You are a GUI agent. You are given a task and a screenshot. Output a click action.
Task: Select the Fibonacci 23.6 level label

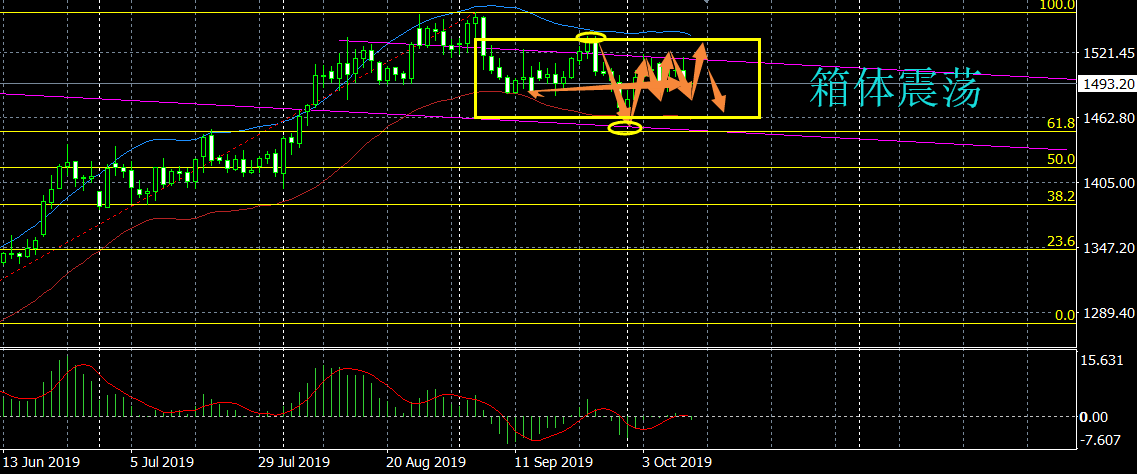(1062, 241)
